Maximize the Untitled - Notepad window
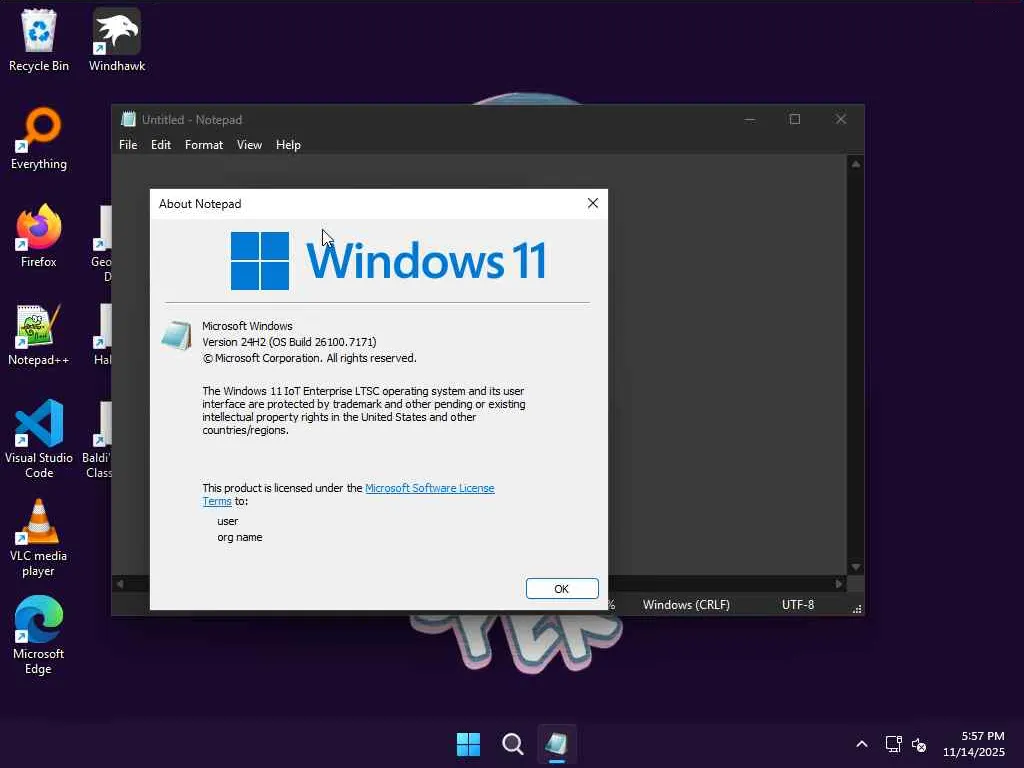 pyautogui.click(x=795, y=119)
